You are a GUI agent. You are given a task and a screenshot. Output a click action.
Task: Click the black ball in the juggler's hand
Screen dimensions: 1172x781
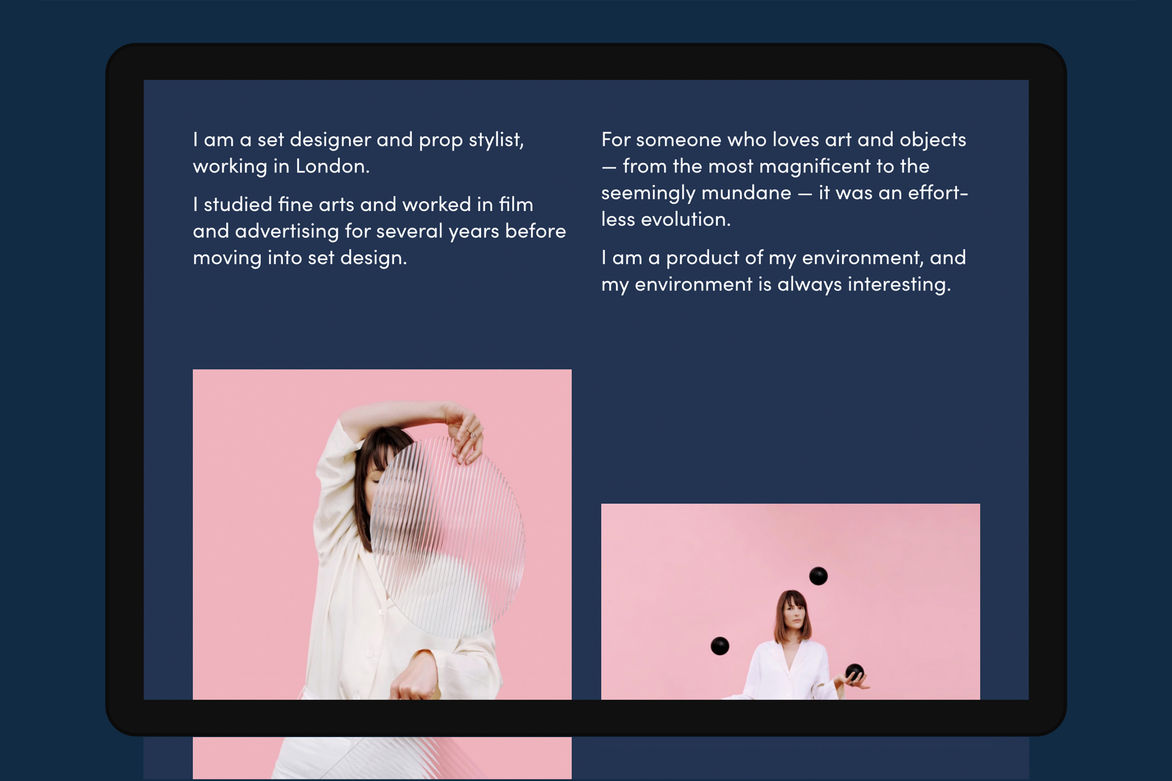click(854, 671)
